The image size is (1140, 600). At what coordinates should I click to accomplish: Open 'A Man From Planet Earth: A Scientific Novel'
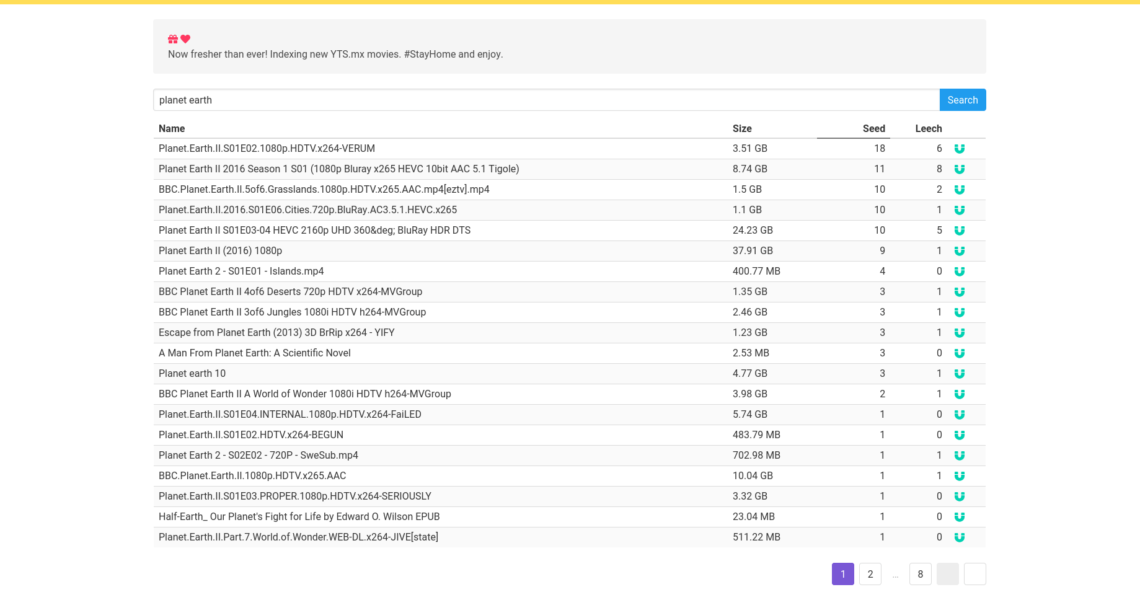[254, 353]
